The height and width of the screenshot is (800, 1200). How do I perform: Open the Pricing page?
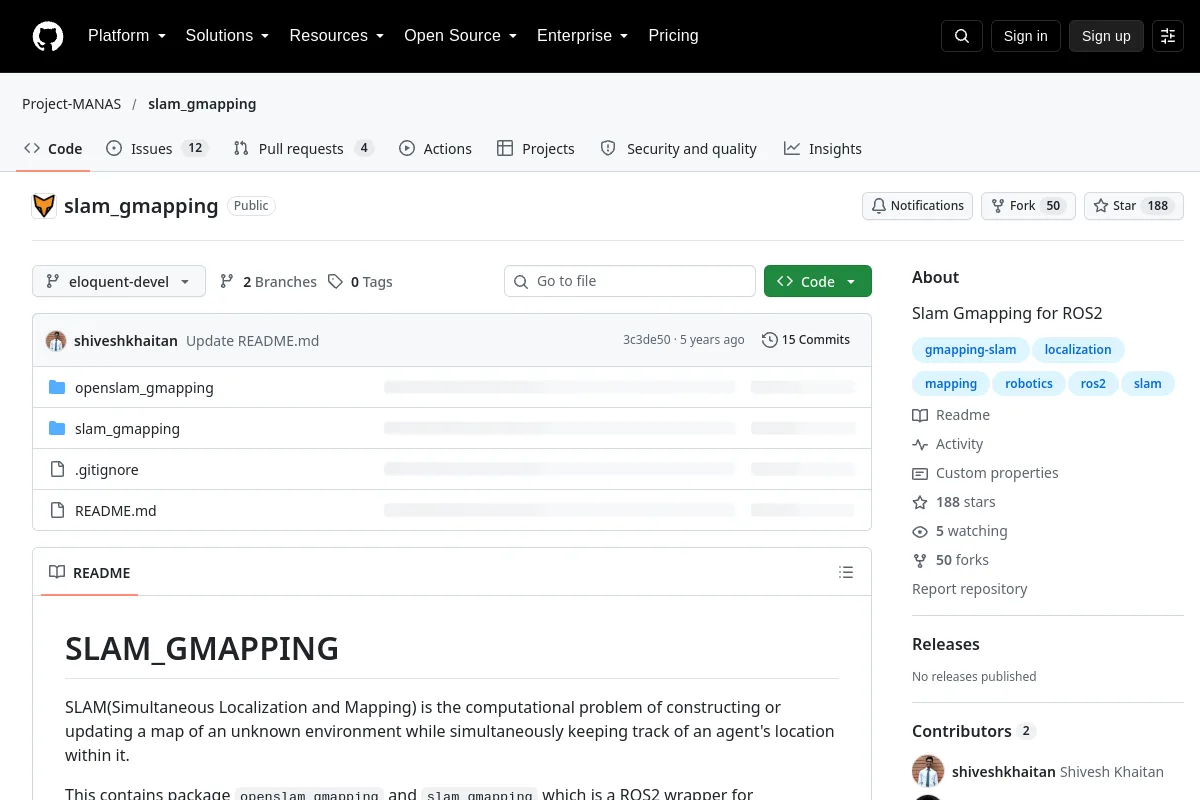point(673,36)
